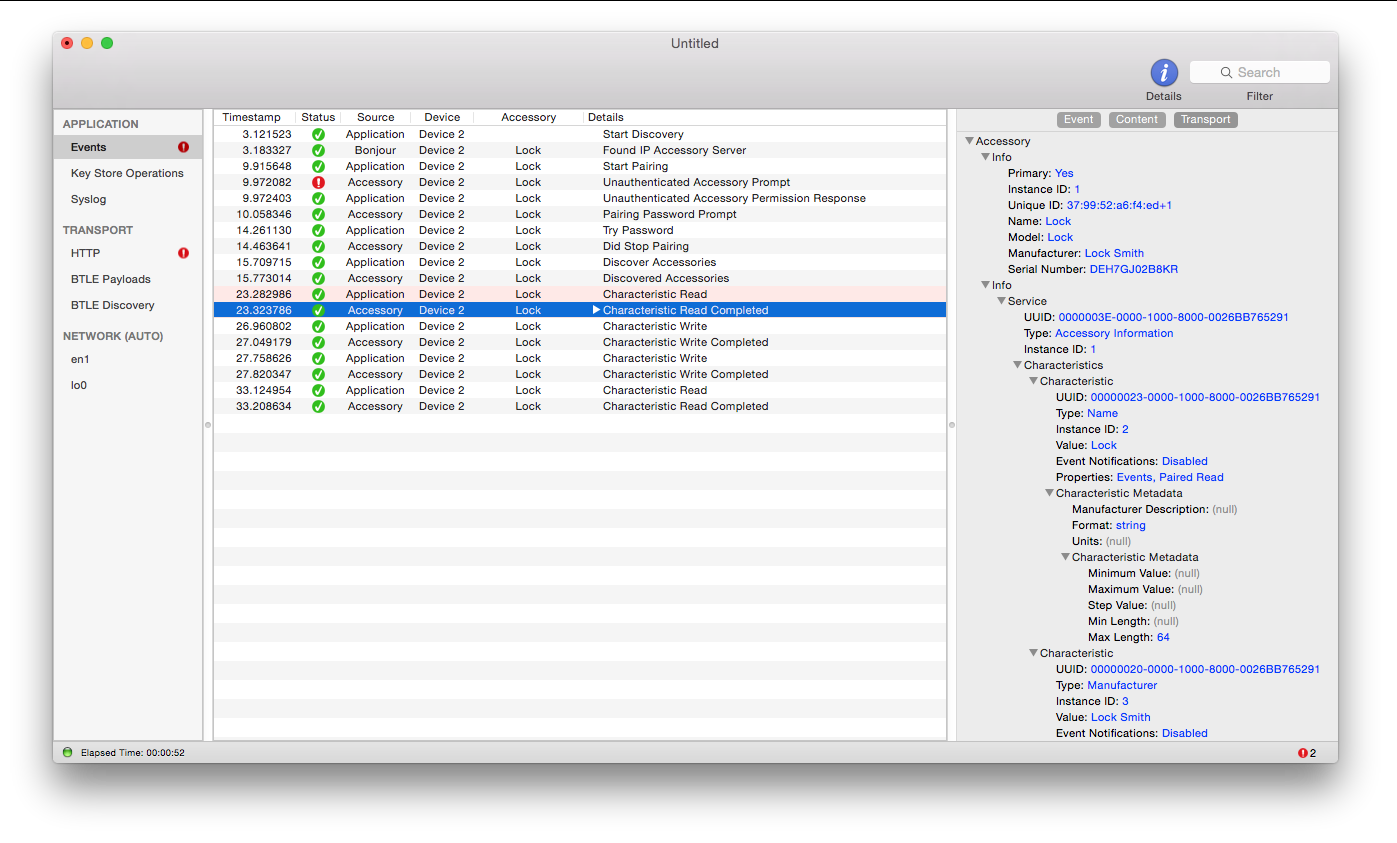
Task: Collapse the Service node disclosure triangle
Action: (1001, 301)
